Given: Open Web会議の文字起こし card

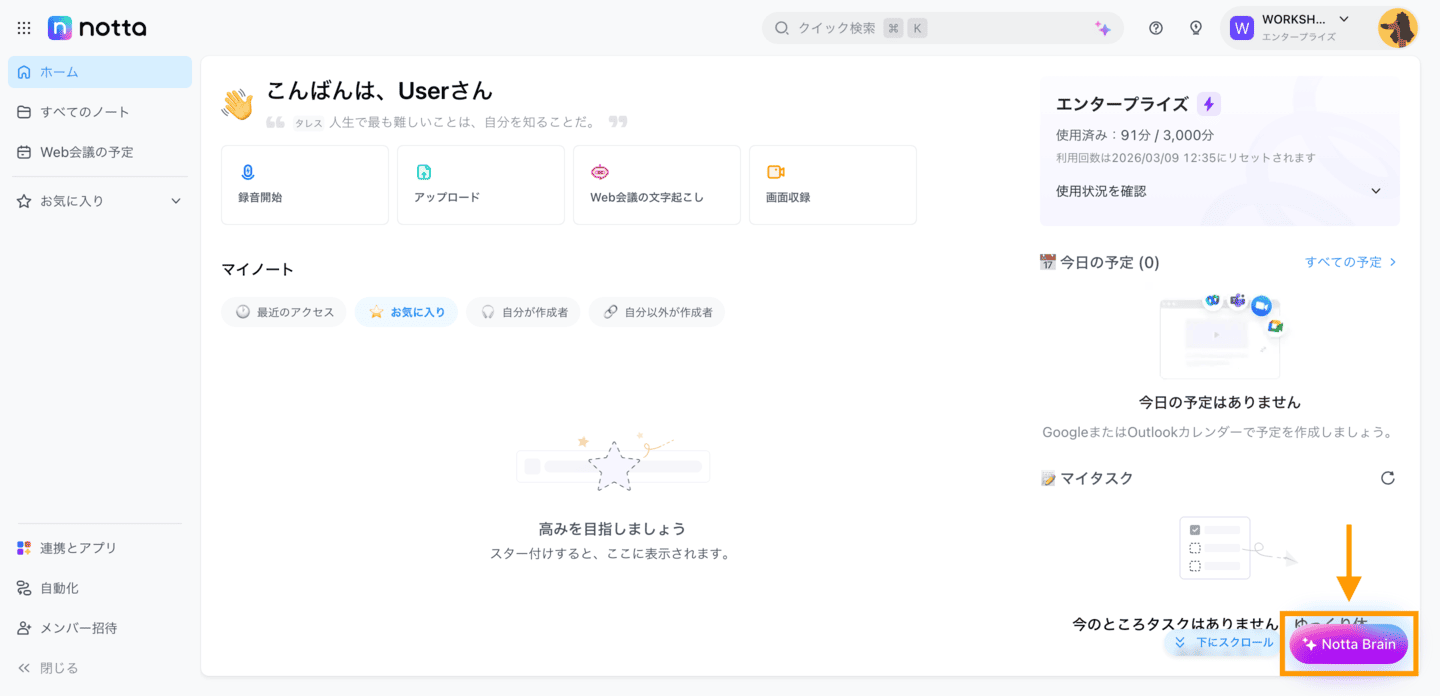Looking at the screenshot, I should 657,185.
